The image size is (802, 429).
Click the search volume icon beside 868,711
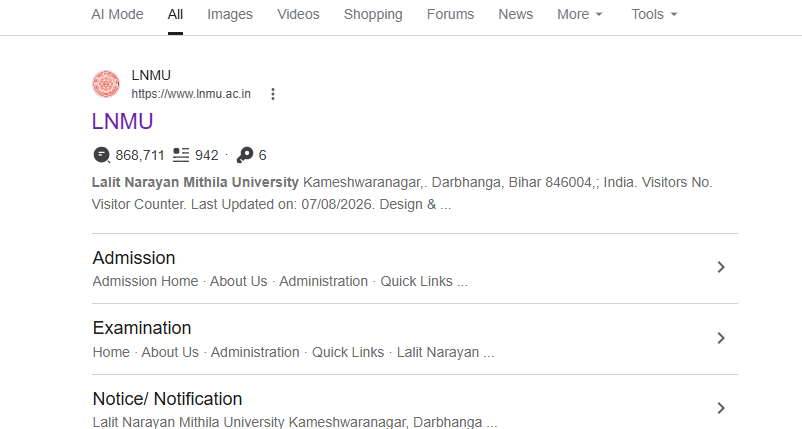coord(101,155)
